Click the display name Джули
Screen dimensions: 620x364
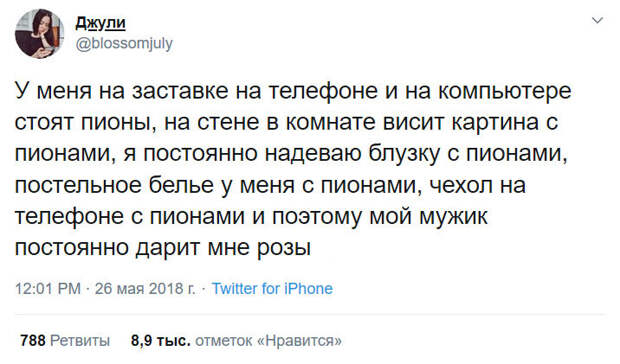(x=100, y=23)
